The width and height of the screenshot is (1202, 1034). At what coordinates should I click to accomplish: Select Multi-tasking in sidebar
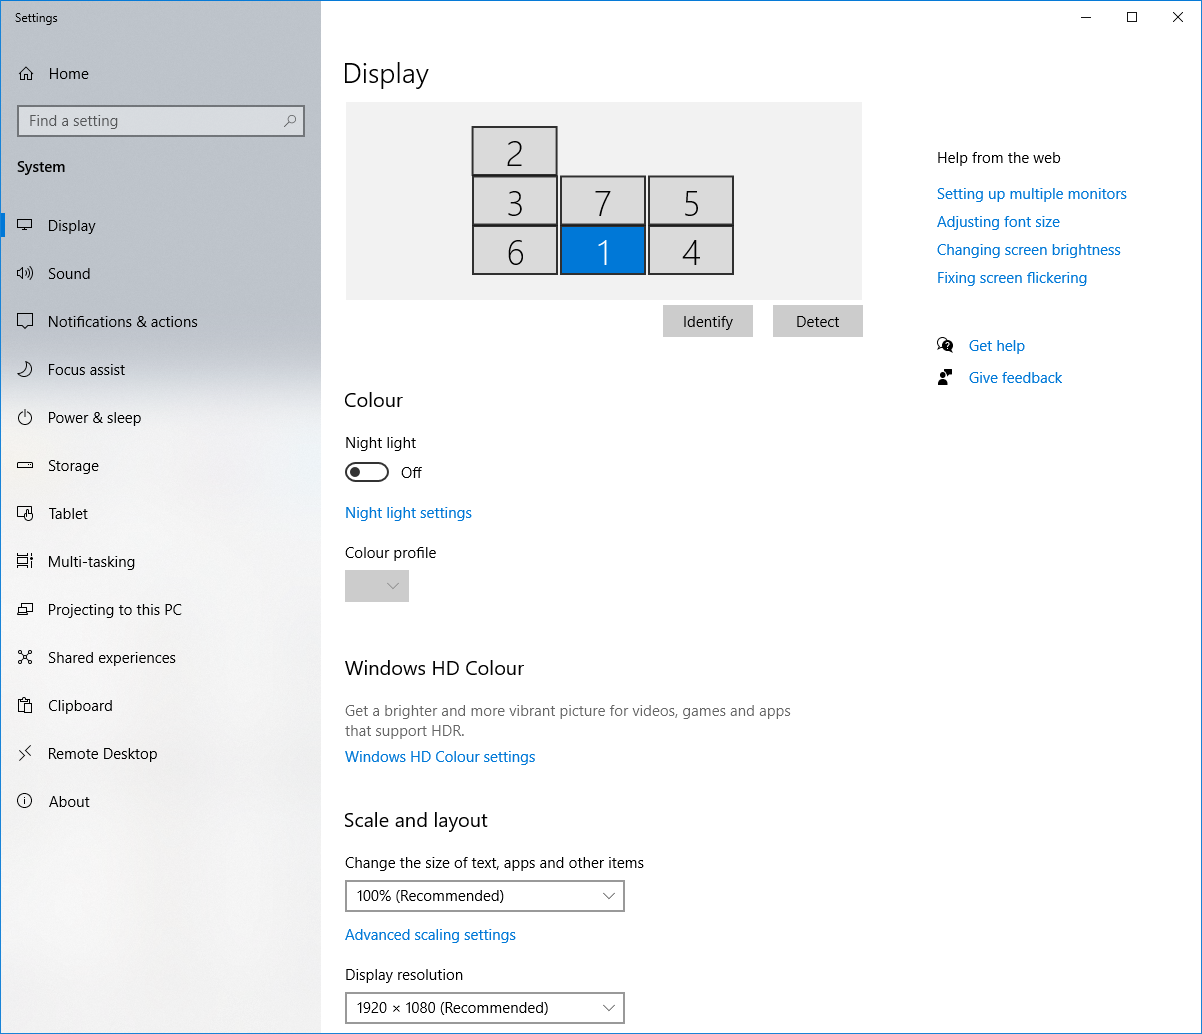point(160,562)
